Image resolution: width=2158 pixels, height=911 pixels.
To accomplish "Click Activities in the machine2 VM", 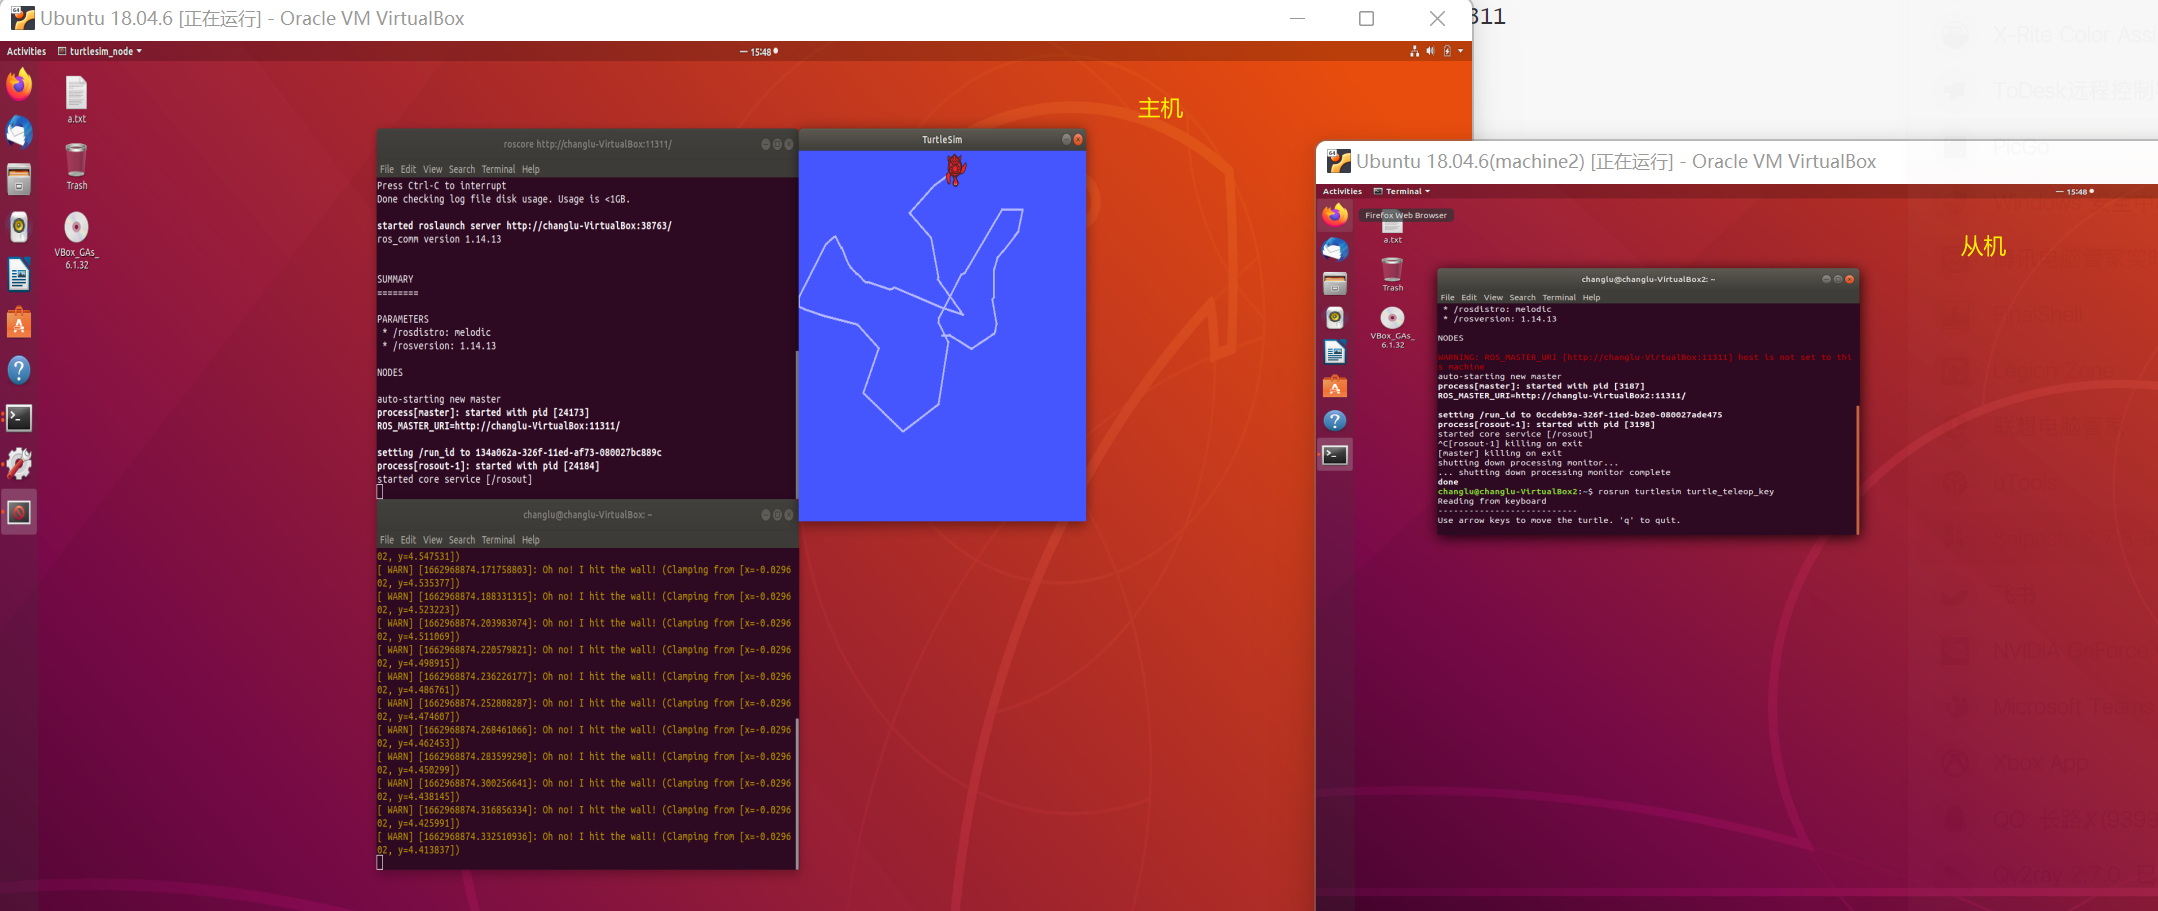I will pos(1342,191).
